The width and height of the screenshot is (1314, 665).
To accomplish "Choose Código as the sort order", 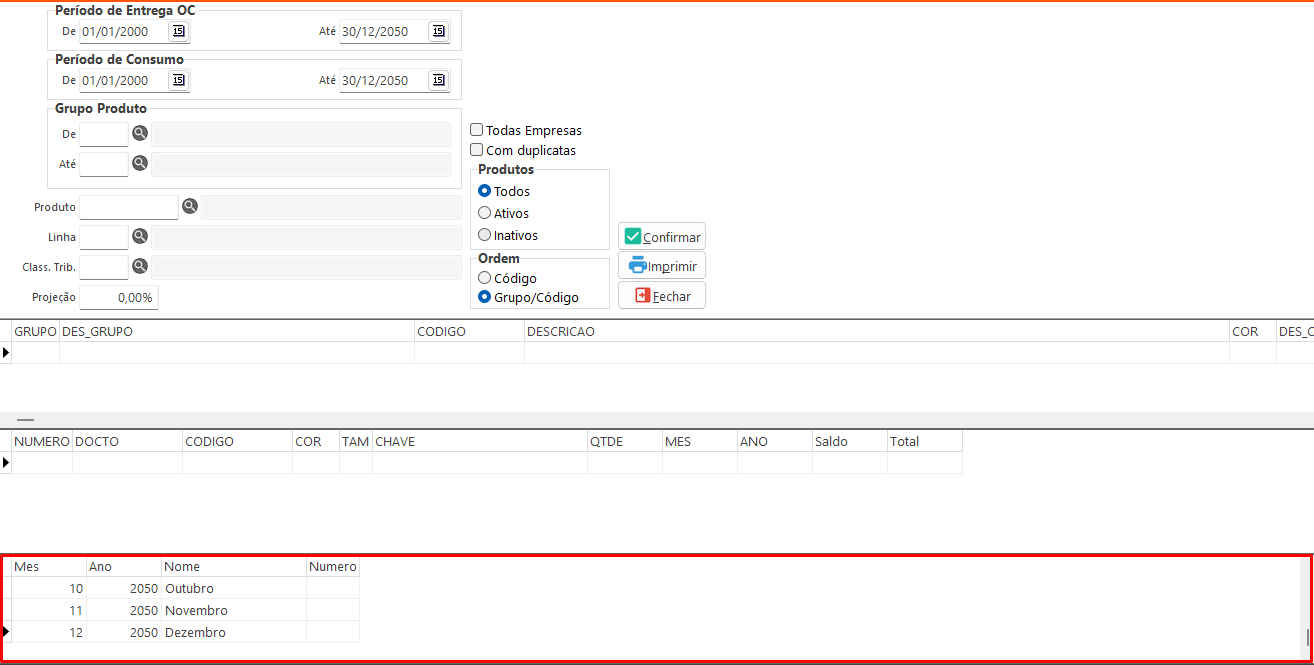I will point(485,278).
